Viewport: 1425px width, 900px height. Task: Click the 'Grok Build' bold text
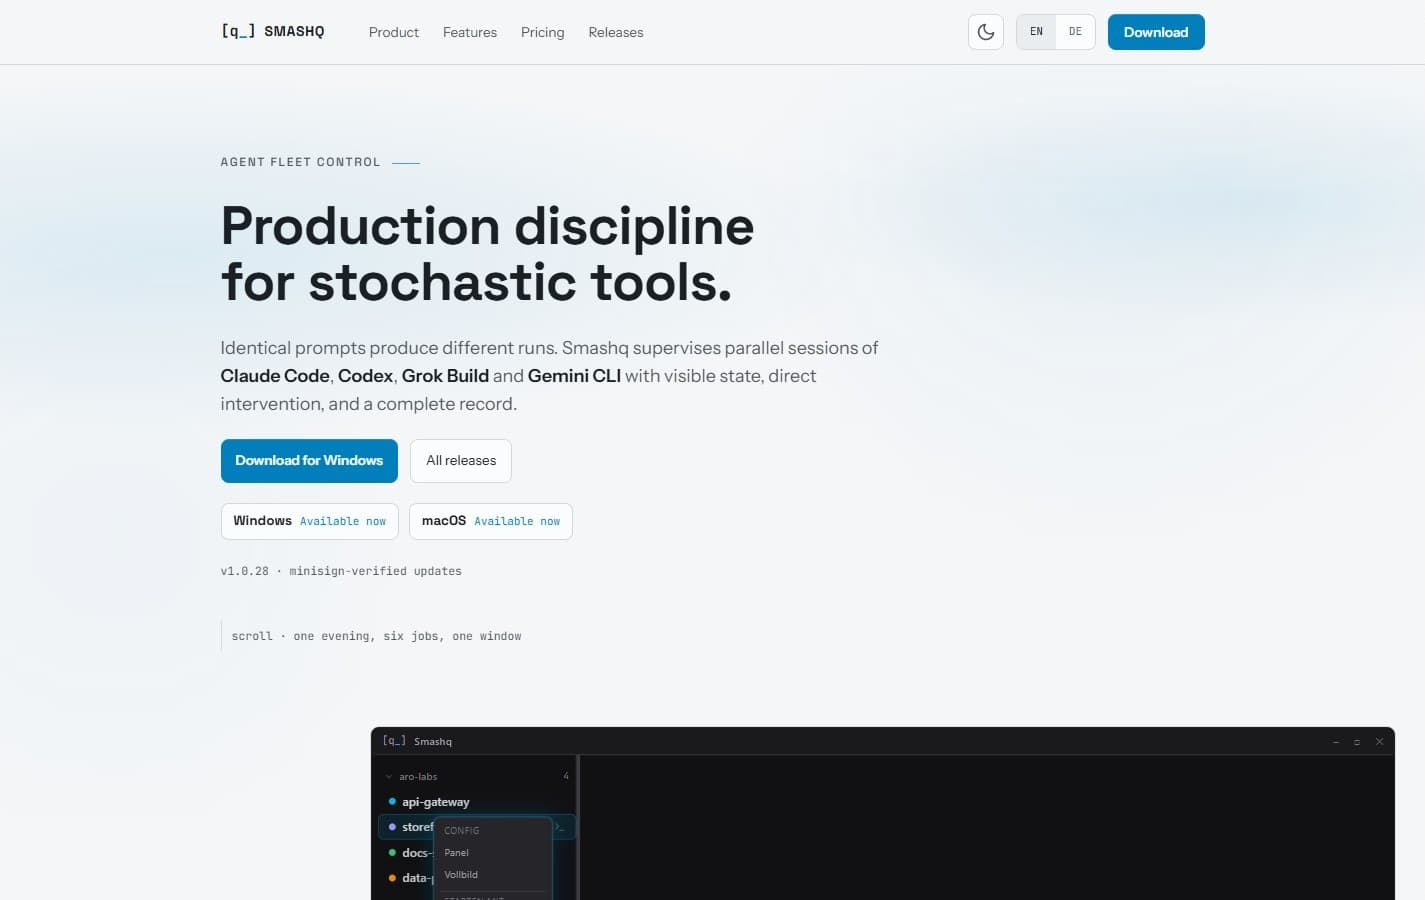445,376
